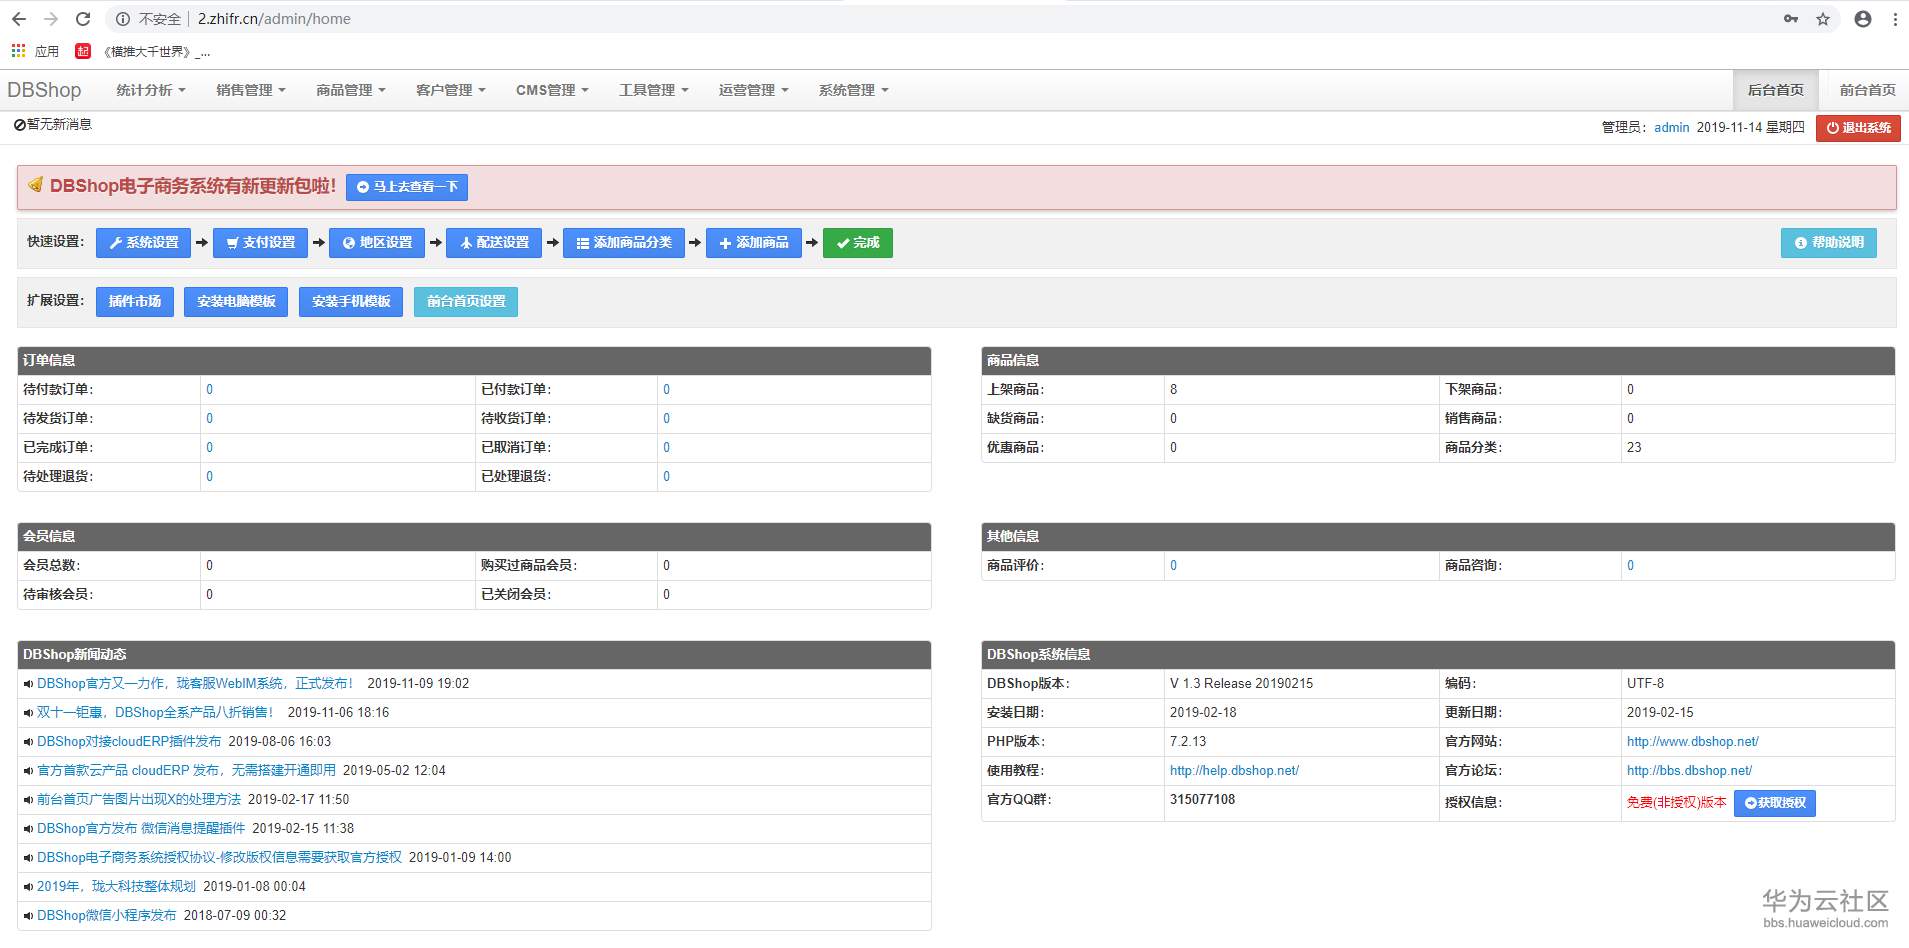Click the 不安全 site info icon

[123, 19]
